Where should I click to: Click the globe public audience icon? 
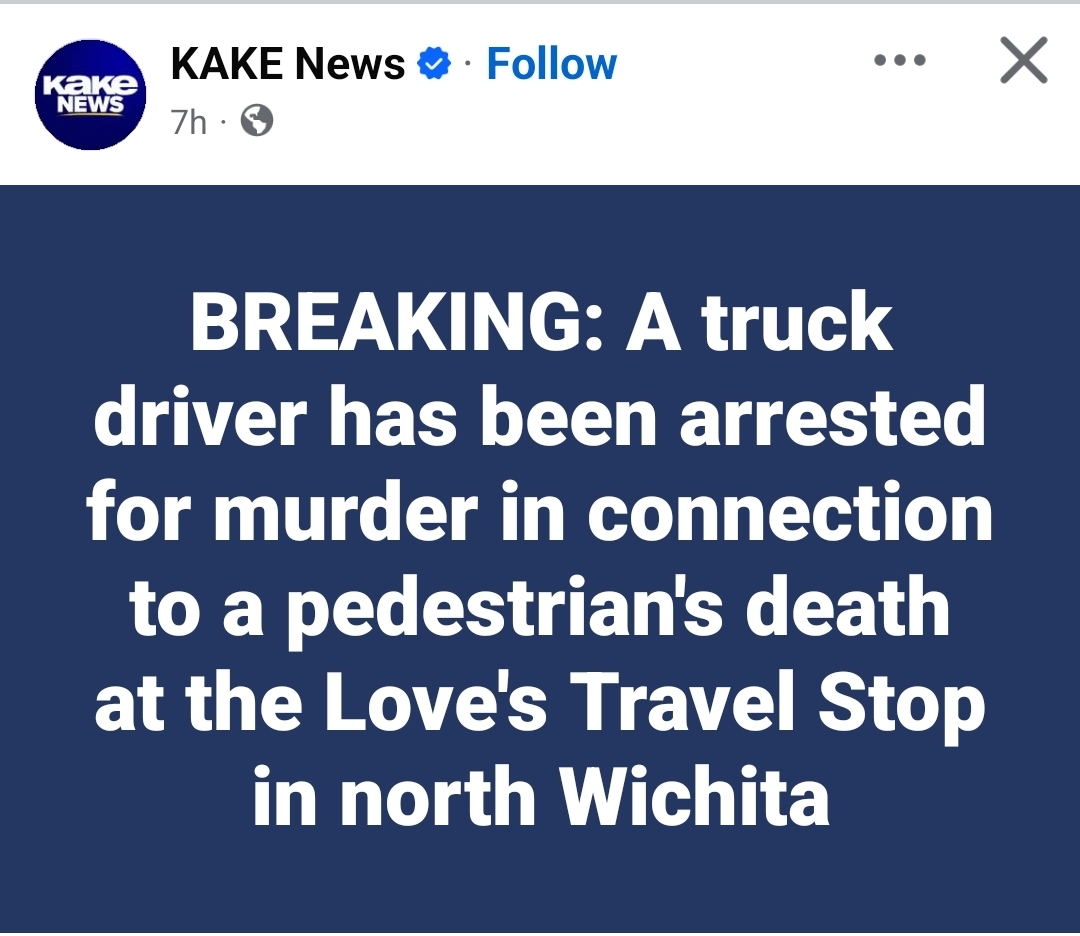[257, 121]
